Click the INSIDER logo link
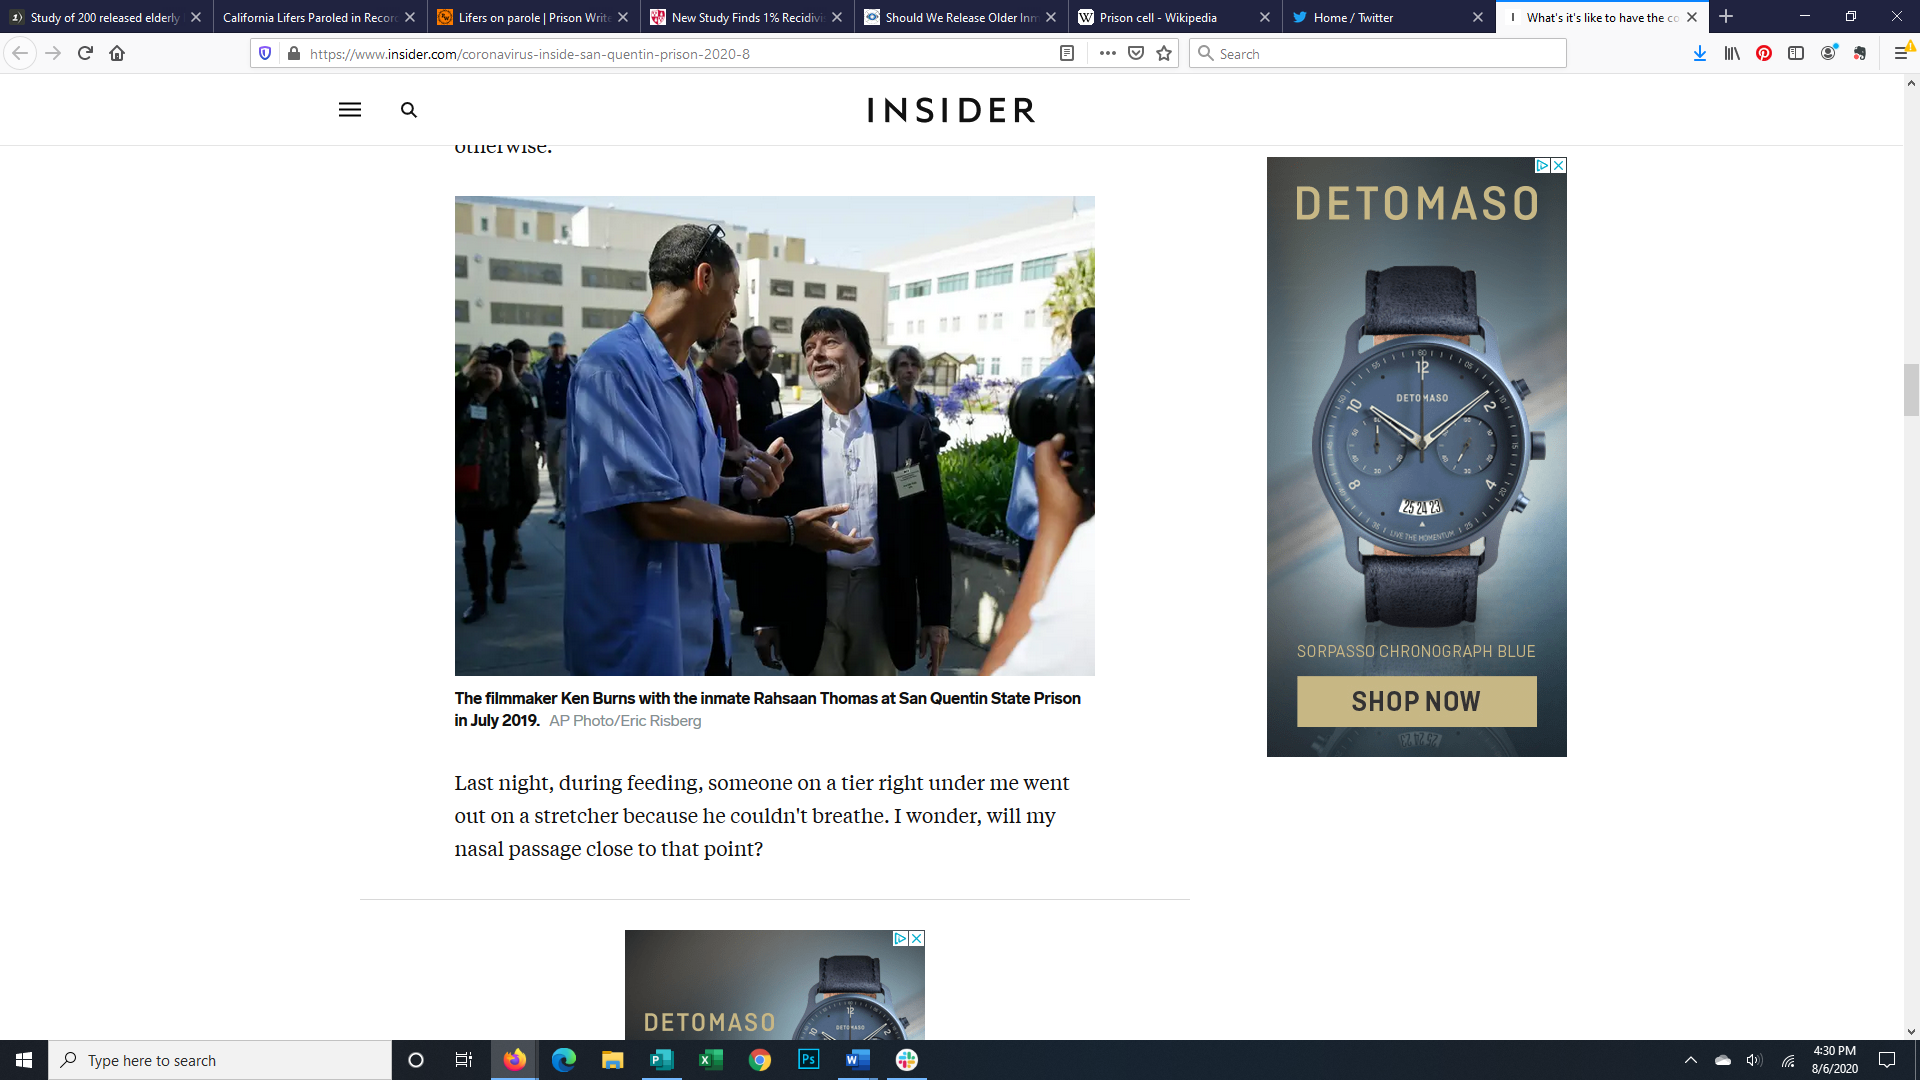Viewport: 1920px width, 1080px height. pos(950,110)
